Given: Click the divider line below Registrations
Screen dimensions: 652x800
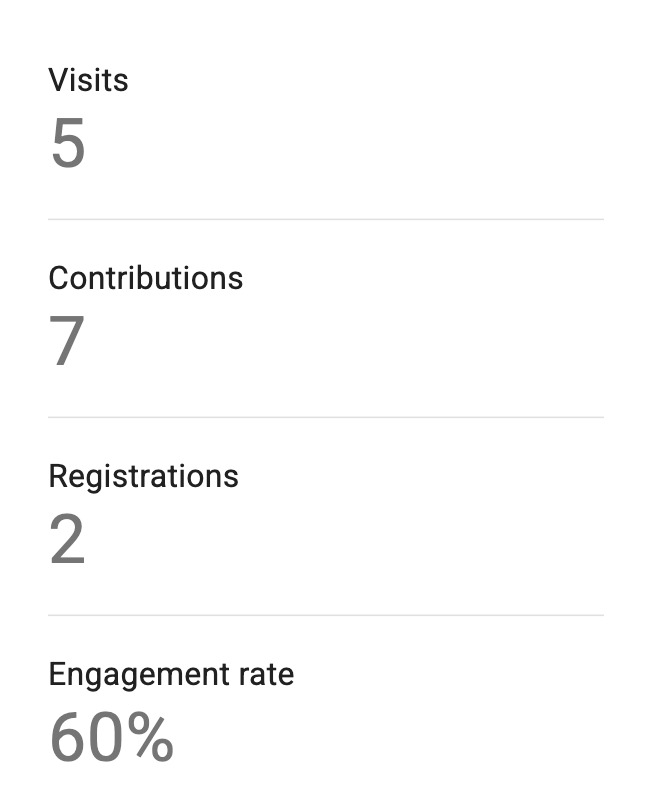Looking at the screenshot, I should click(326, 615).
